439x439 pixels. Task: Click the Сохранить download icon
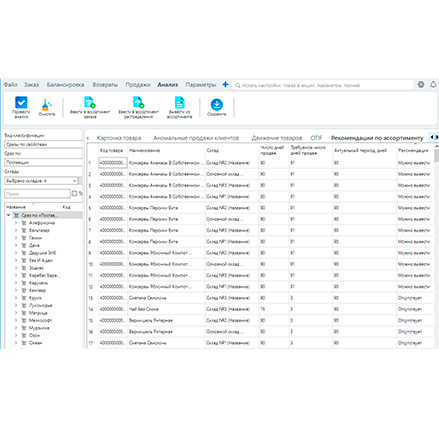(x=217, y=104)
